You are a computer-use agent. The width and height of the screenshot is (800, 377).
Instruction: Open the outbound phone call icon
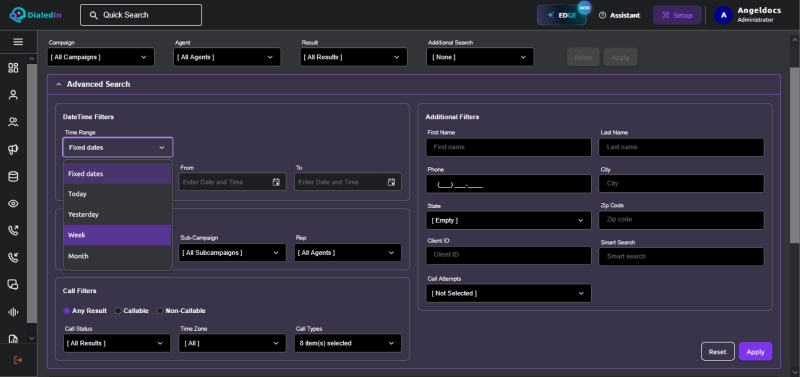(x=13, y=231)
